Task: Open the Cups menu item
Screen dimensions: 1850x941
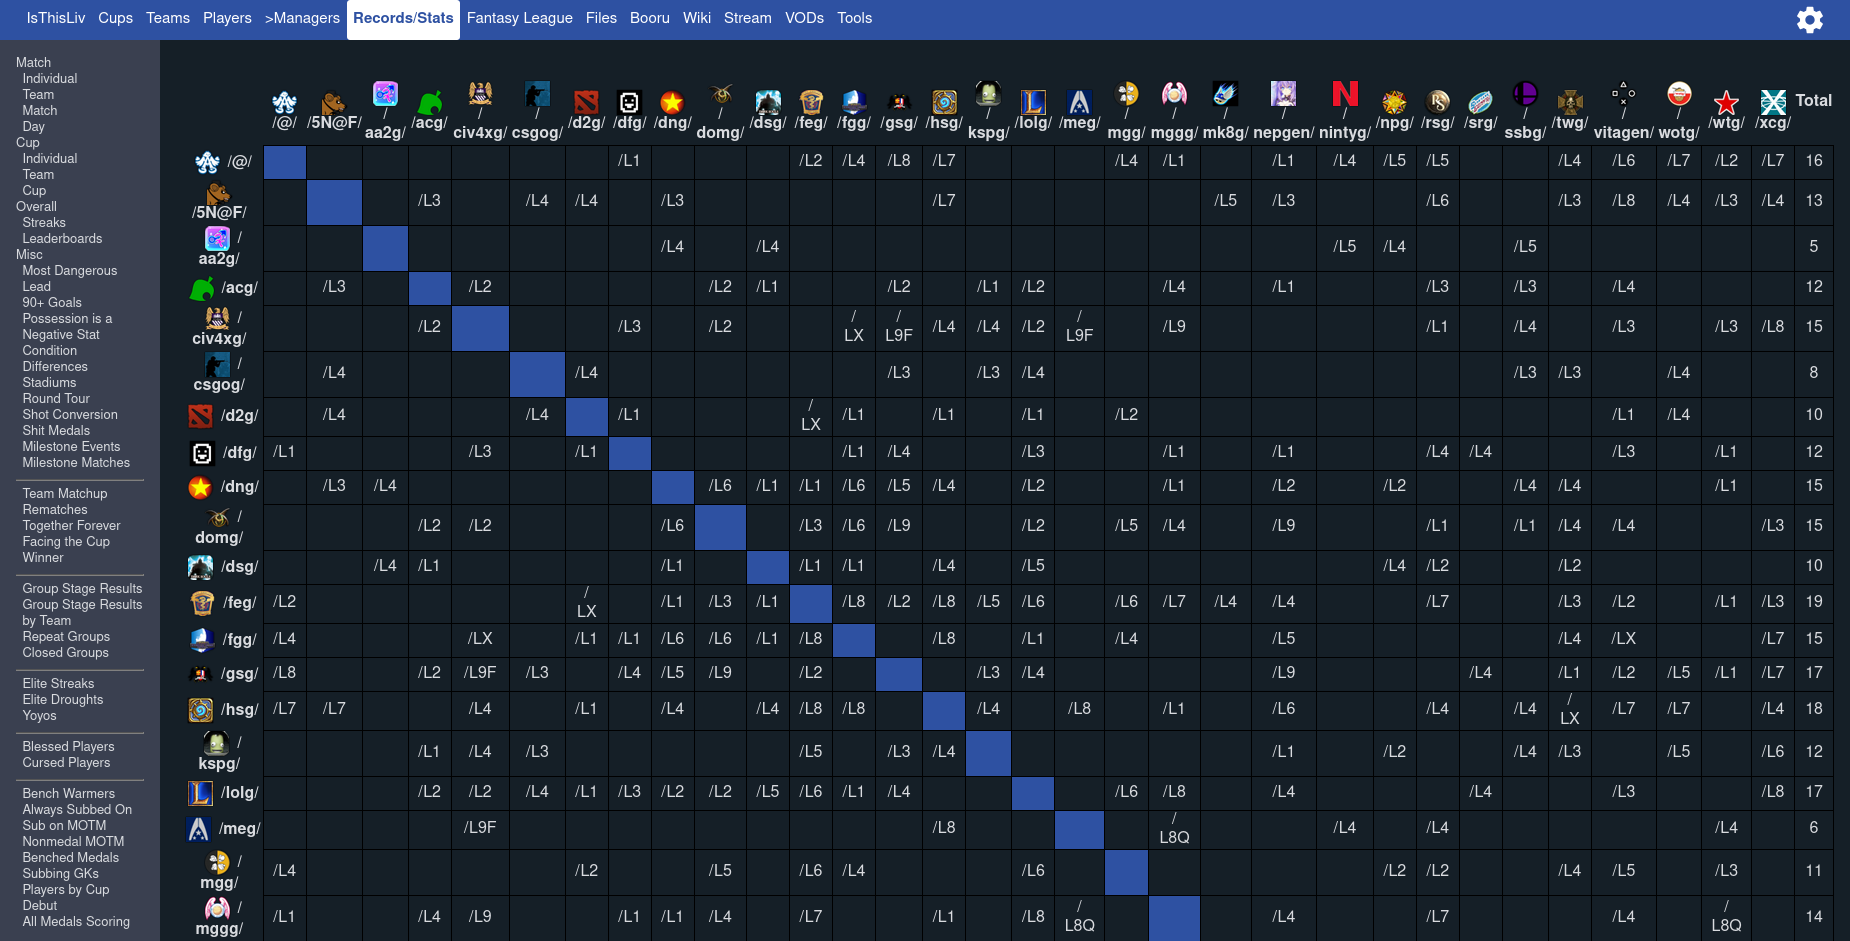Action: click(x=116, y=18)
